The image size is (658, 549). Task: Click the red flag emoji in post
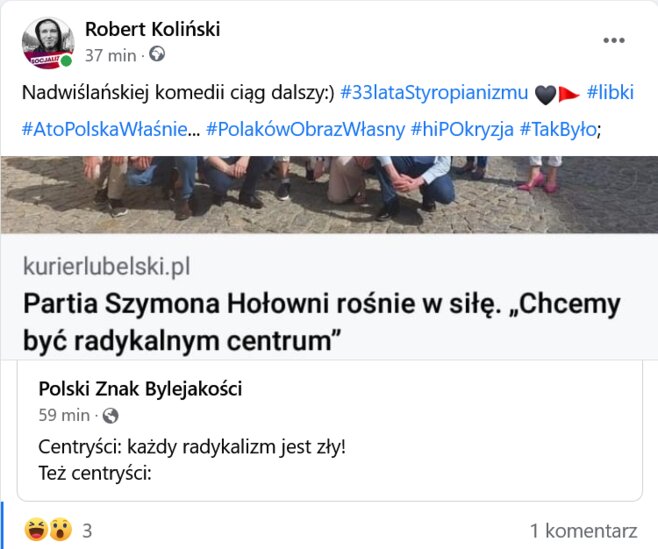click(570, 93)
